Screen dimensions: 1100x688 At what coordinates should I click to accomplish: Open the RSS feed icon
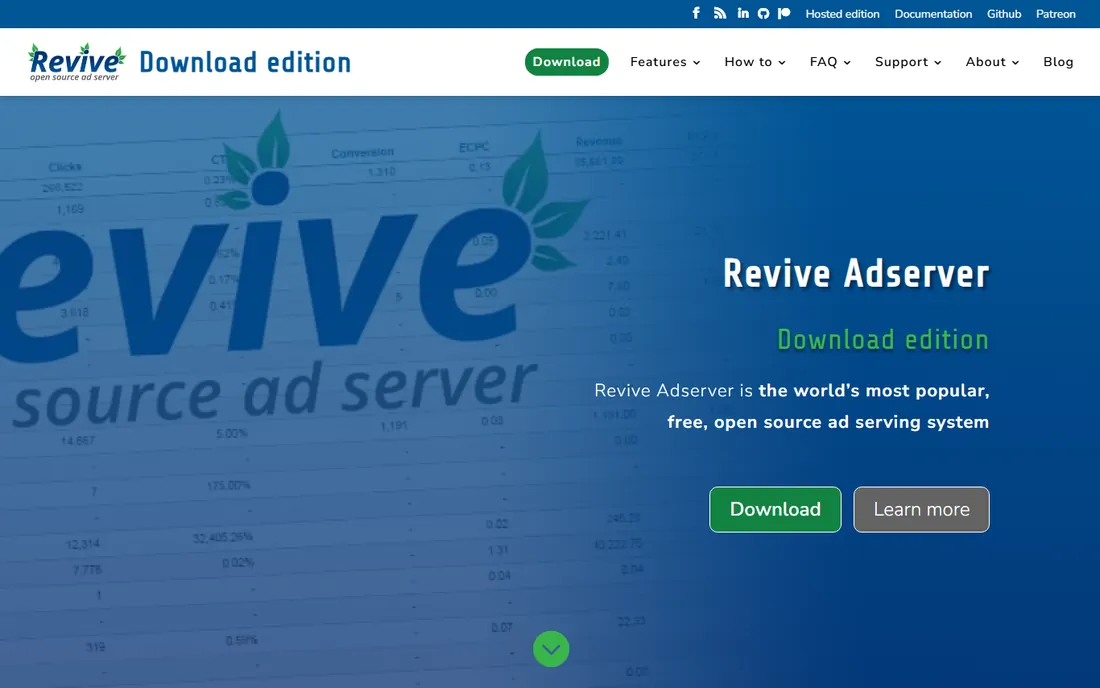tap(720, 13)
